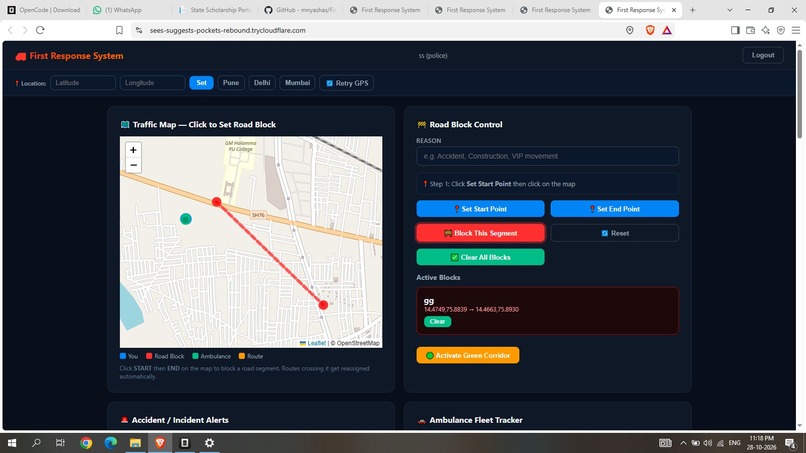Open the Brave wallet icon
Image resolution: width=806 pixels, height=453 pixels.
(750, 30)
